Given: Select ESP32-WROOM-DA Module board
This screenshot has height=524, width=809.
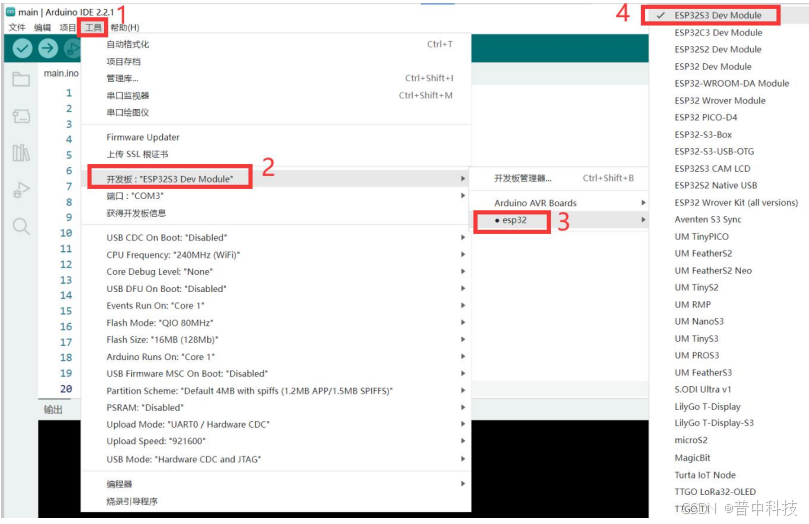Looking at the screenshot, I should click(x=729, y=84).
